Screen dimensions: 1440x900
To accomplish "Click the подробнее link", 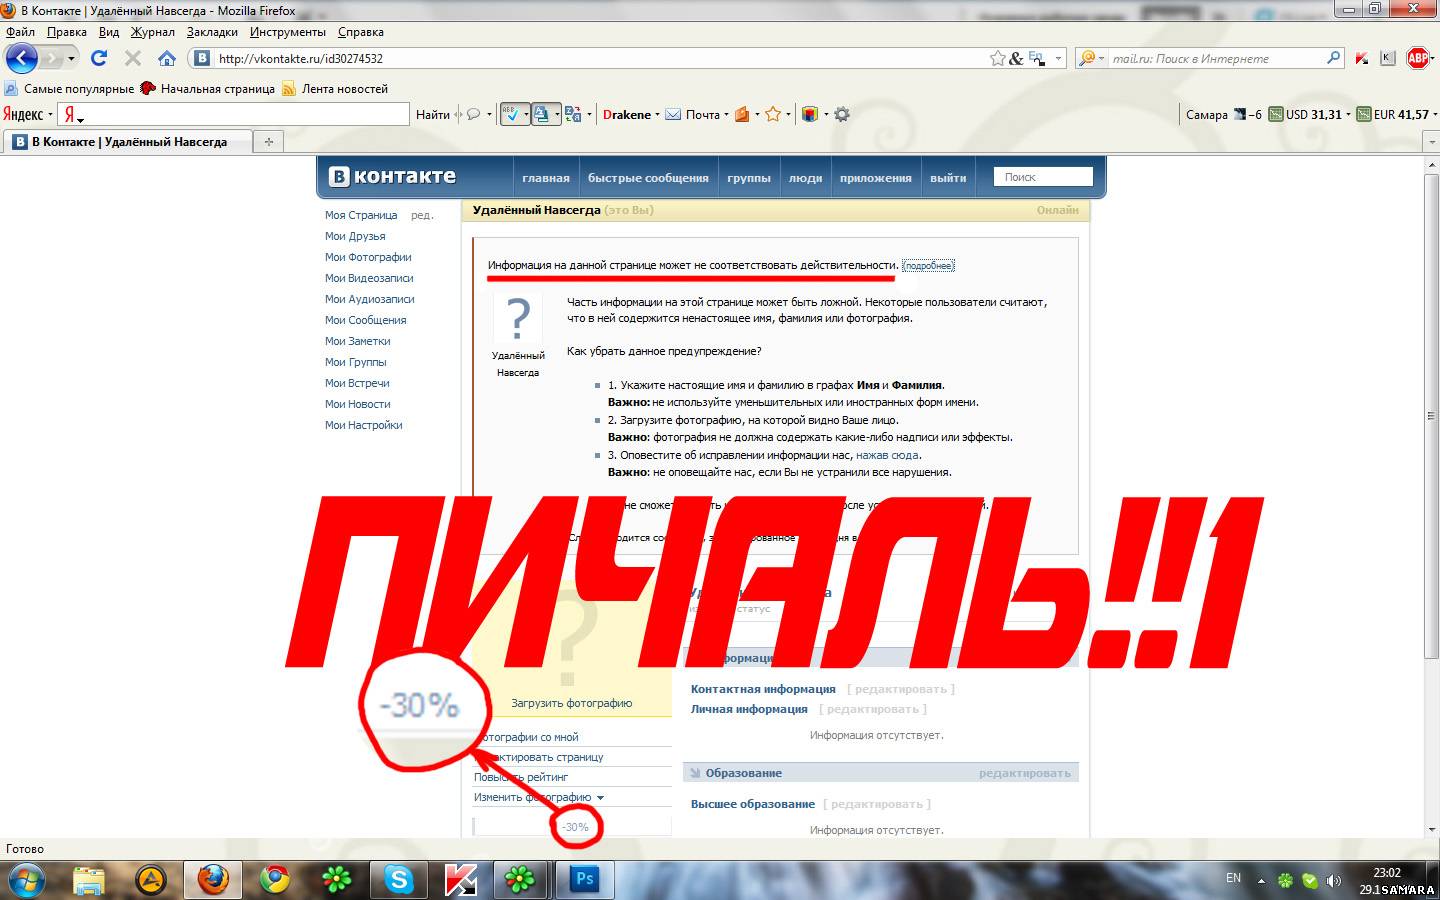I will tap(928, 266).
